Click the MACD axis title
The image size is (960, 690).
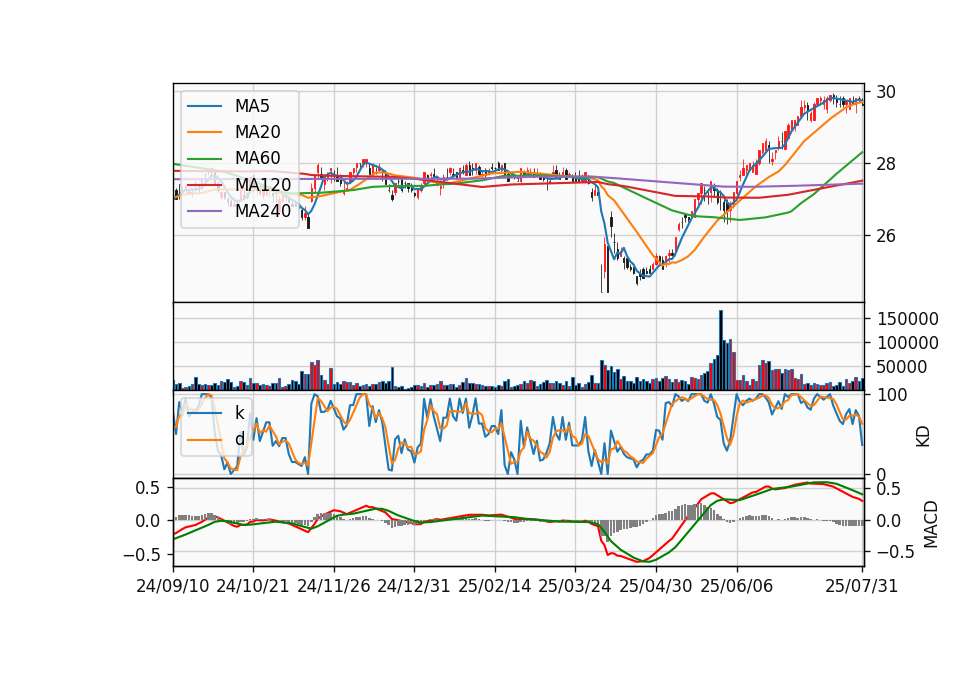[931, 524]
